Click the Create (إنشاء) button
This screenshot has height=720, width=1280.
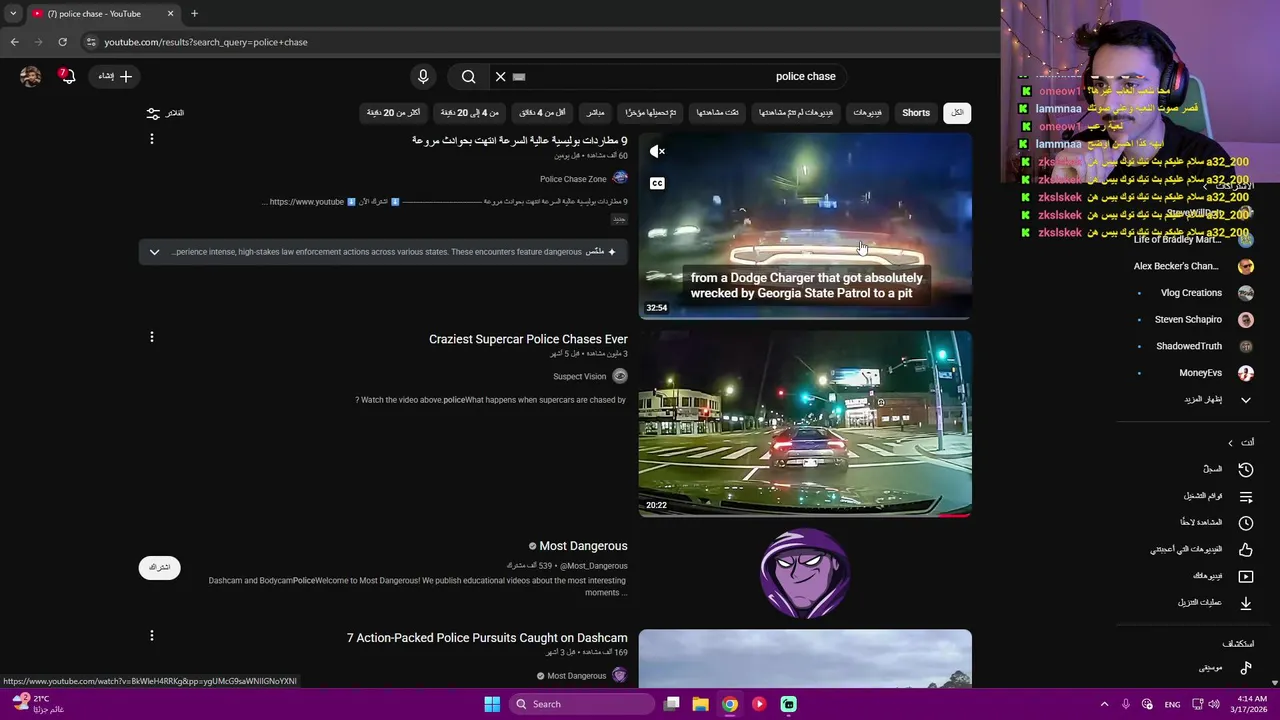pyautogui.click(x=115, y=76)
